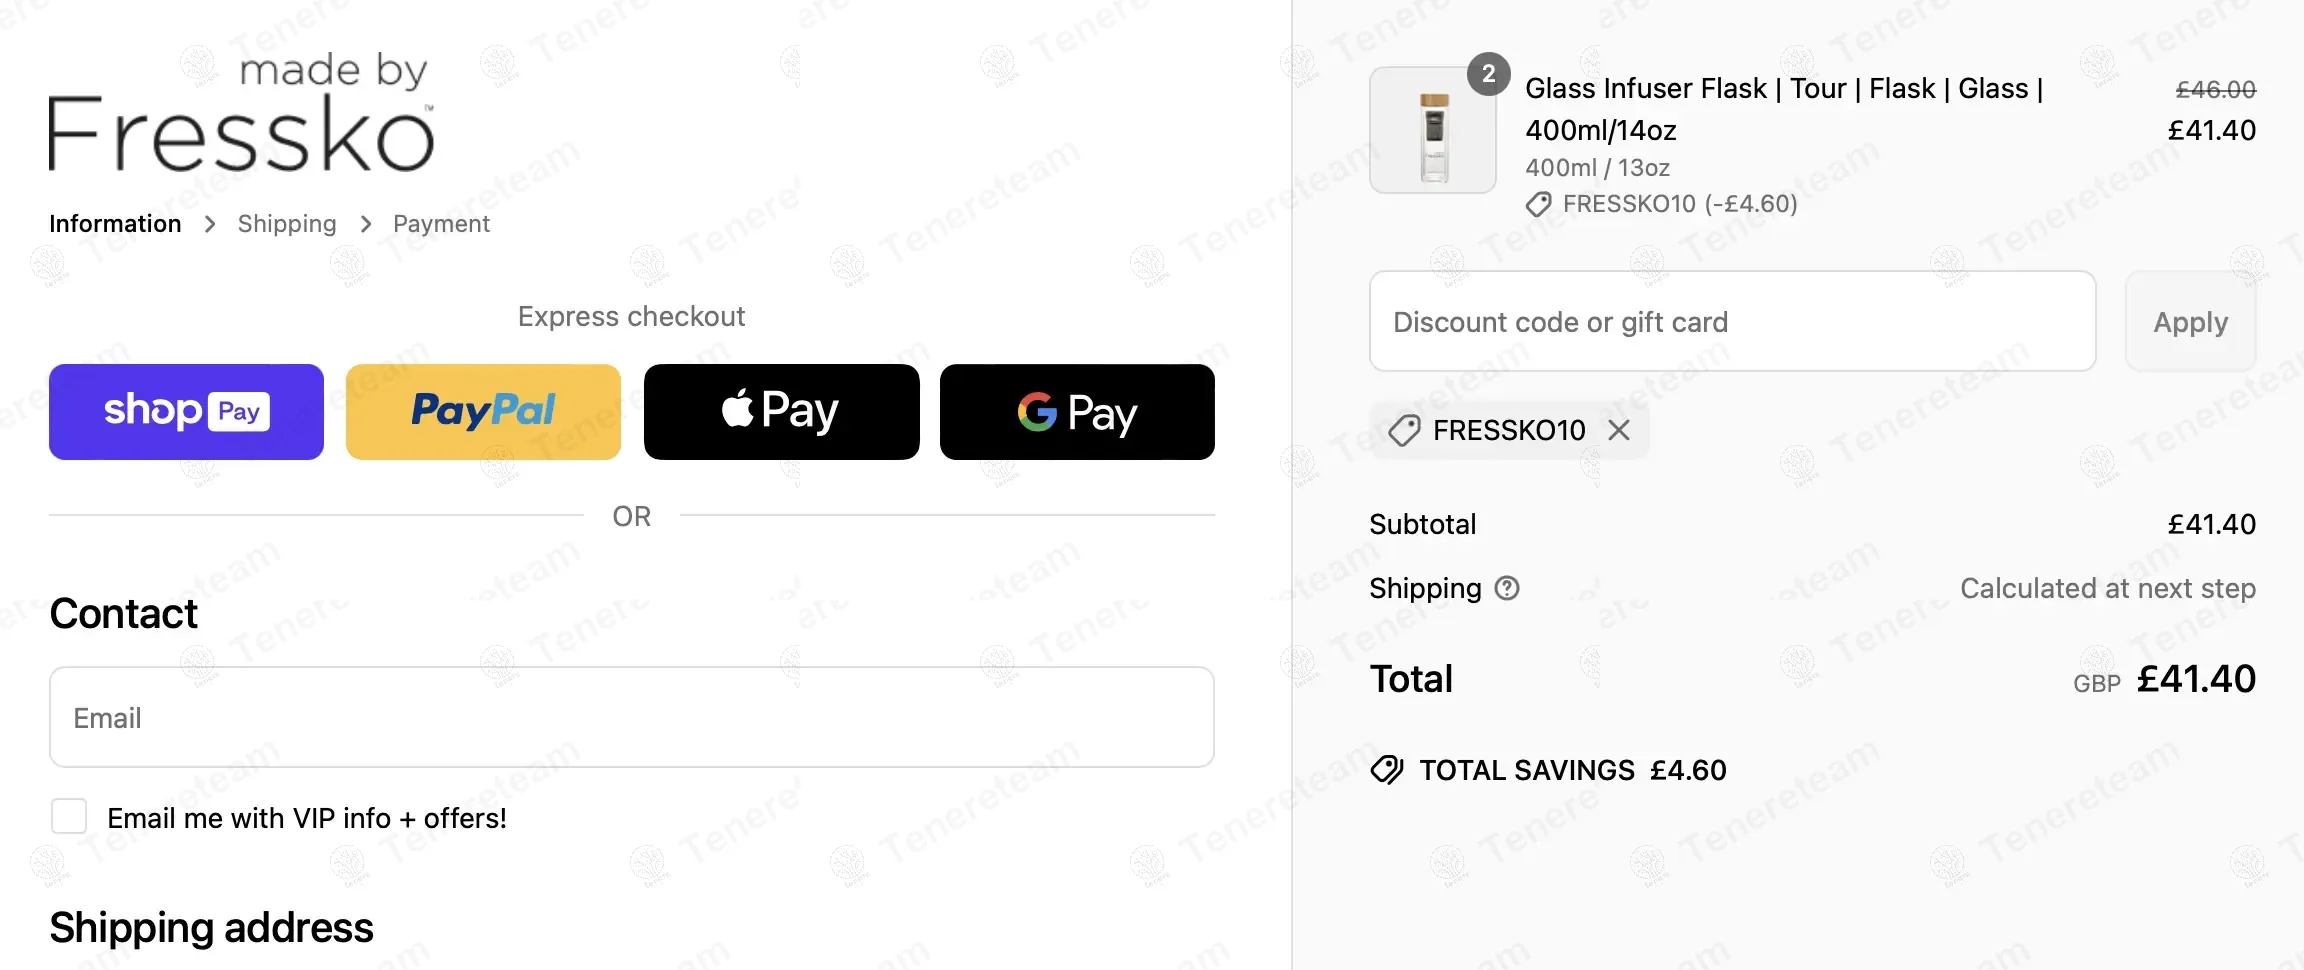The height and width of the screenshot is (970, 2304).
Task: Click the discount tag under product name
Action: coord(1538,204)
